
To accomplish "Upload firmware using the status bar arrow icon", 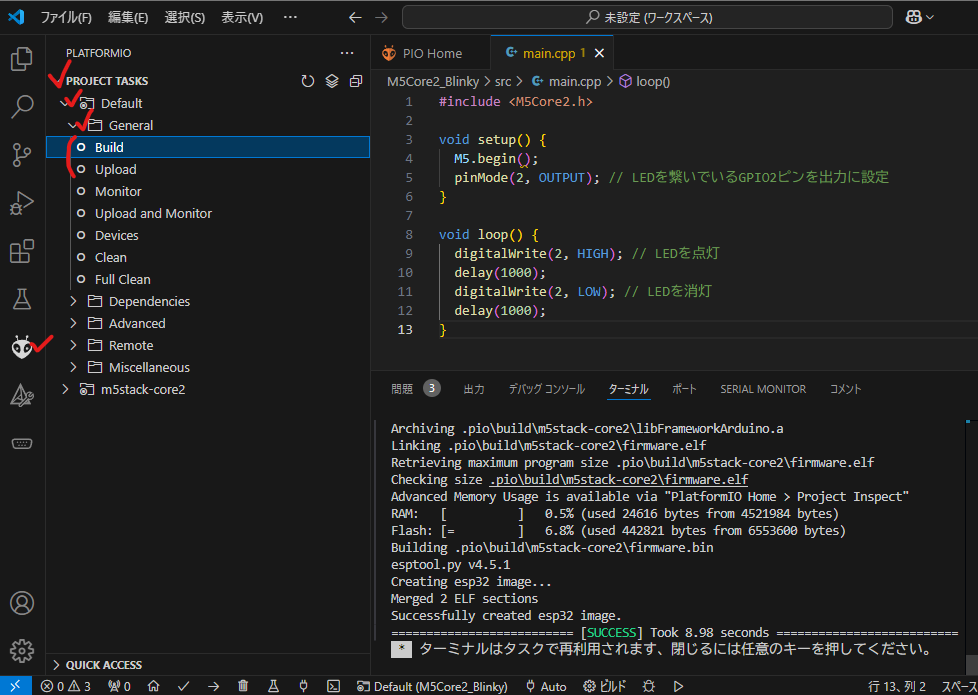I will click(x=213, y=687).
